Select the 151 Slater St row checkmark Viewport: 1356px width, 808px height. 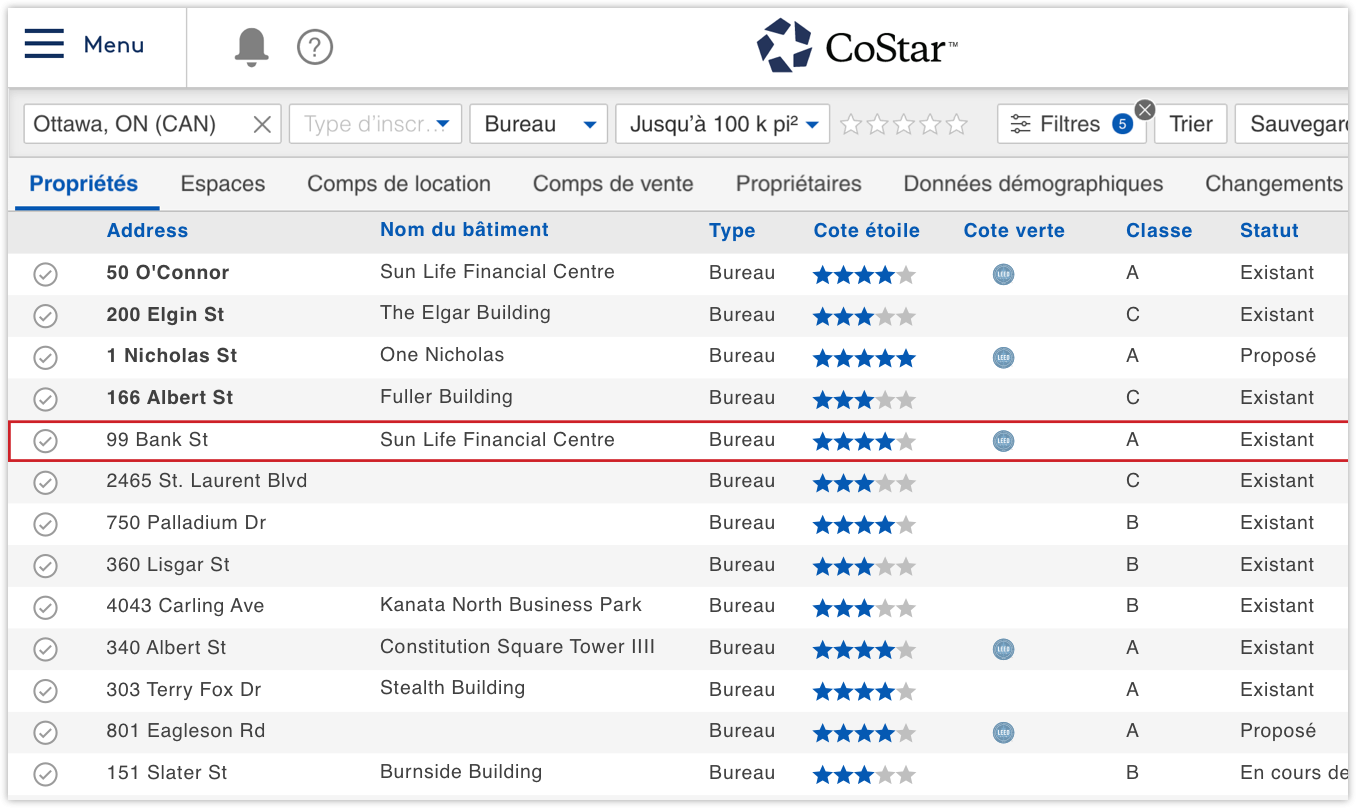(45, 774)
